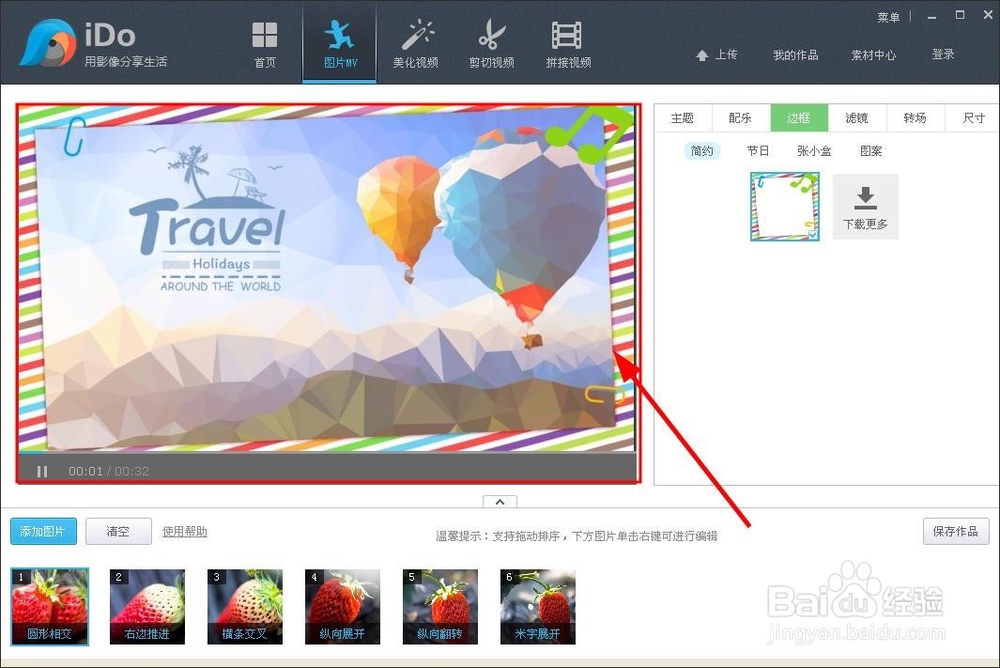
Task: Select strawberry image 4 纵向展开
Action: [342, 607]
